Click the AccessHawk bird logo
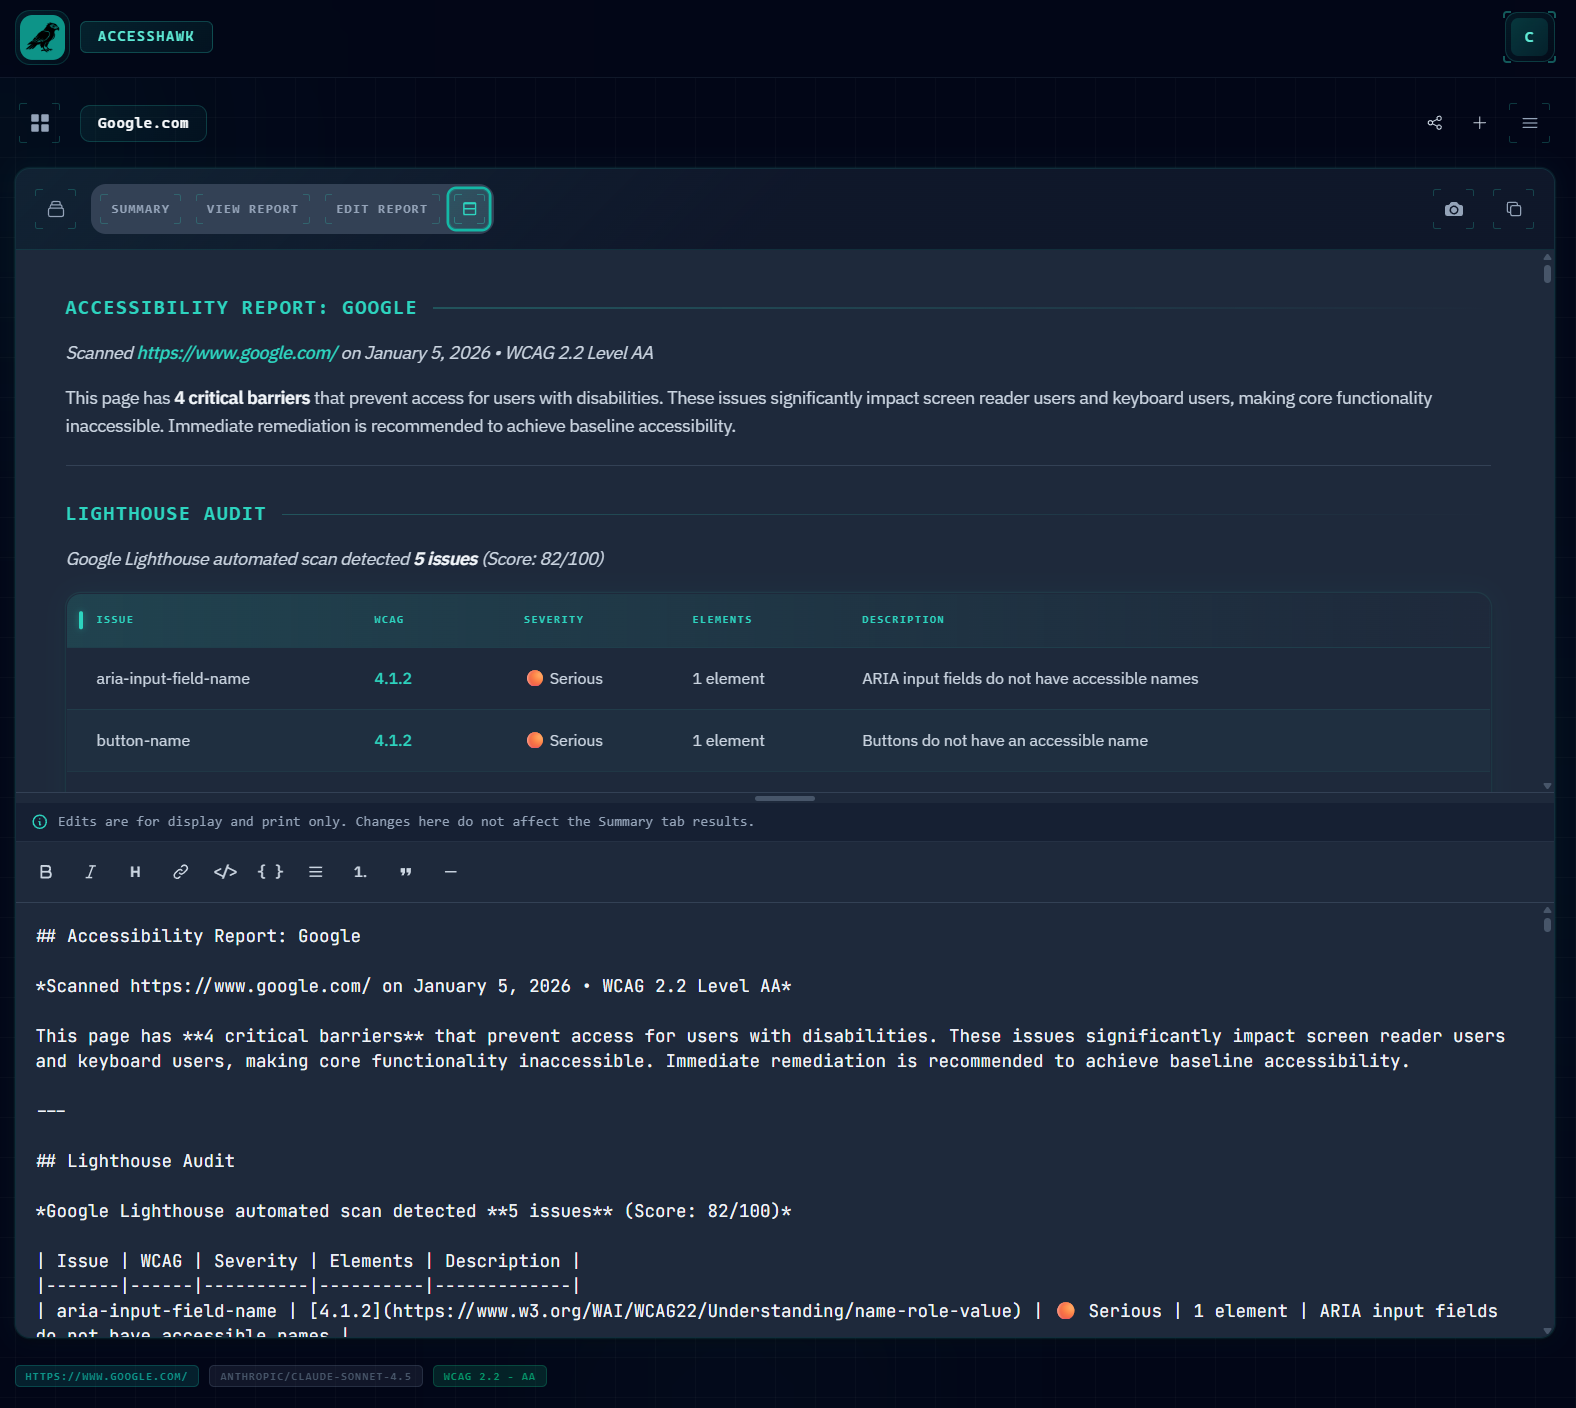 (42, 37)
